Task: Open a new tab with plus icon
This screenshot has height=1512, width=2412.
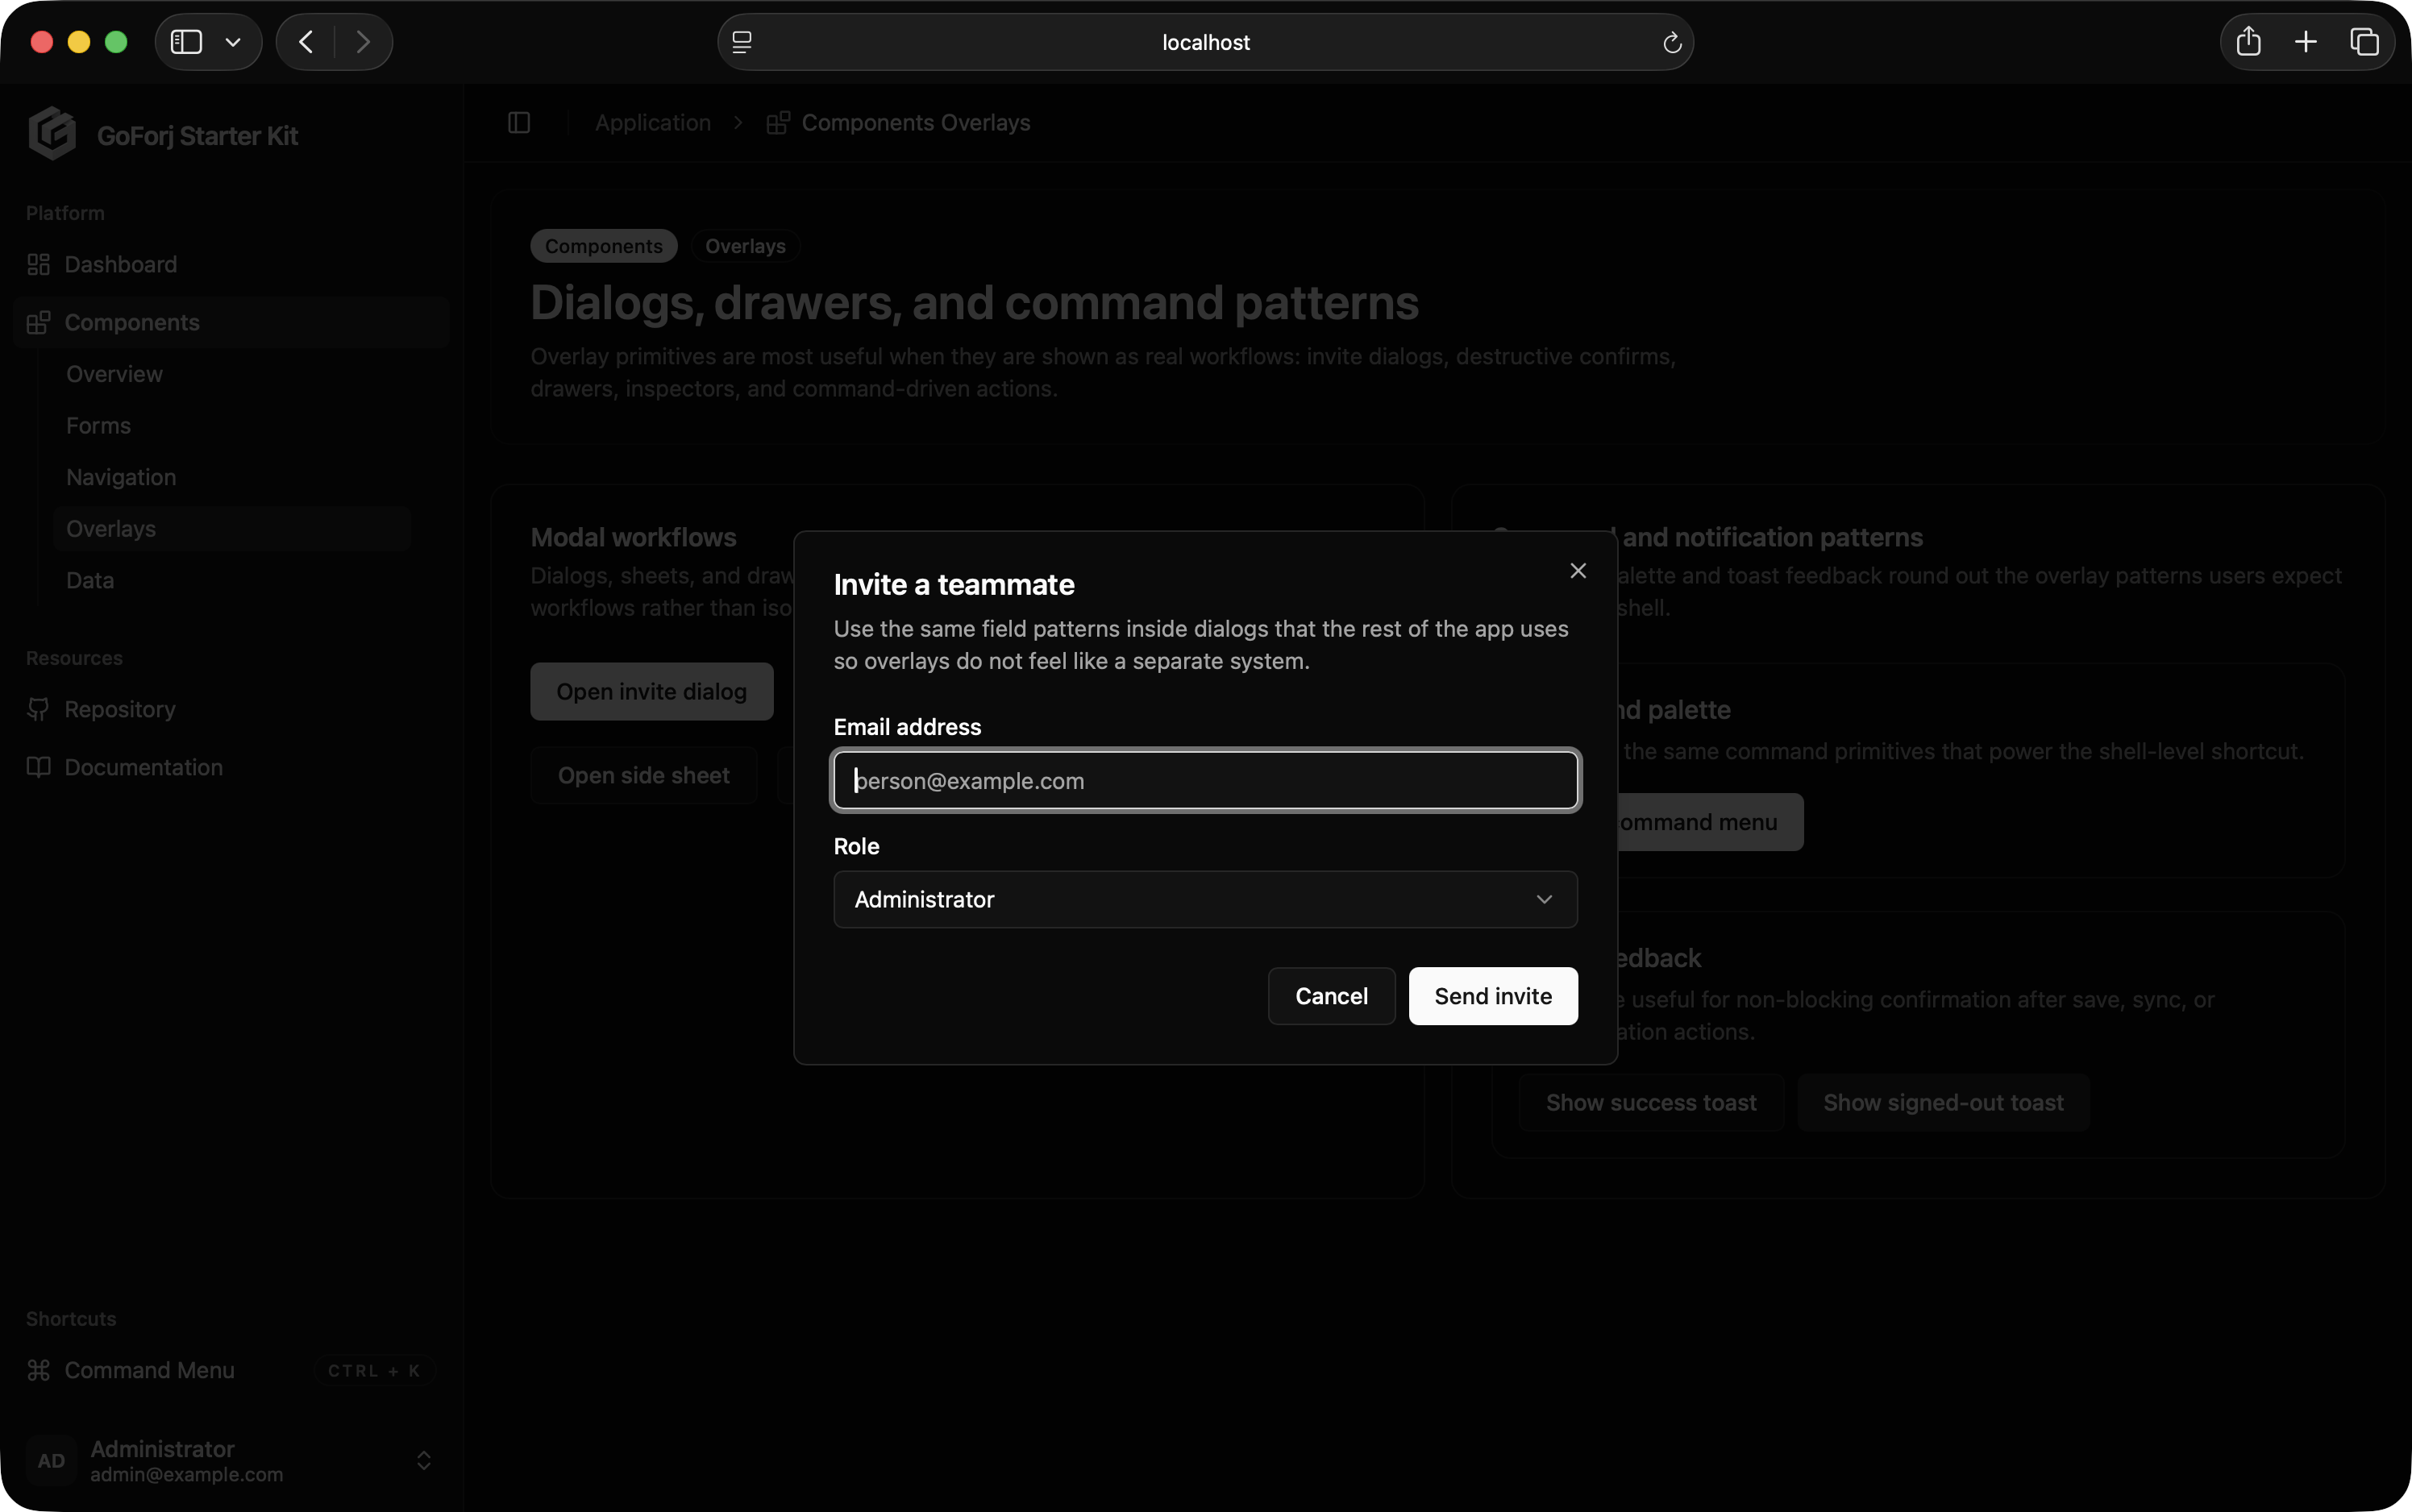Action: point(2306,42)
